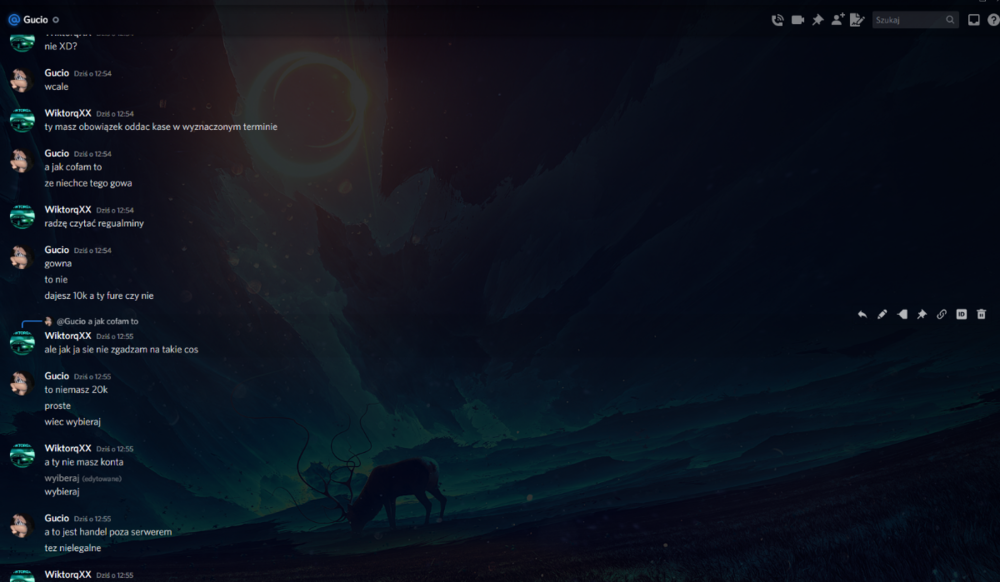Click the @ icon beside Gucio in the header
The height and width of the screenshot is (582, 1000).
coord(13,20)
